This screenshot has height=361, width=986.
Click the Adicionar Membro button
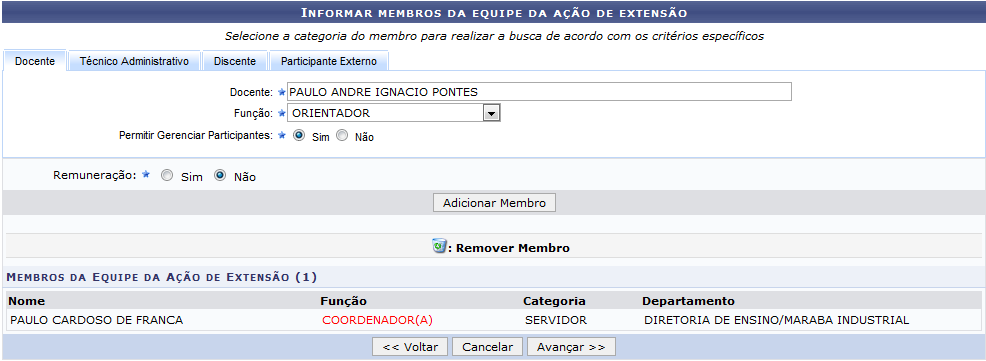pyautogui.click(x=494, y=203)
